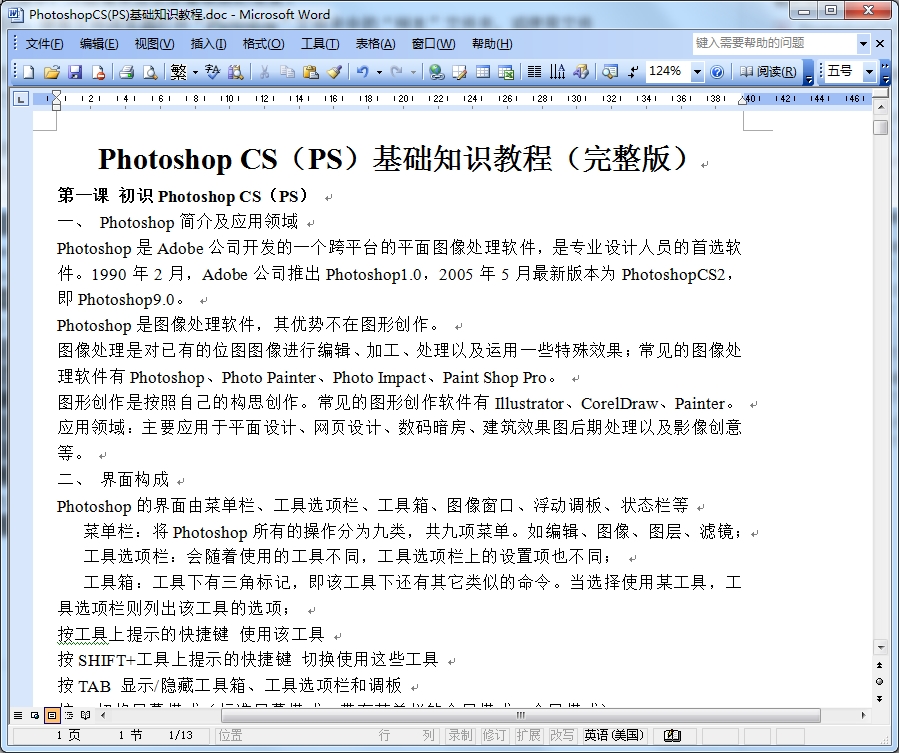Screen dimensions: 899x753
Task: Click horizontal scrollbar right arrow
Action: coord(863,715)
